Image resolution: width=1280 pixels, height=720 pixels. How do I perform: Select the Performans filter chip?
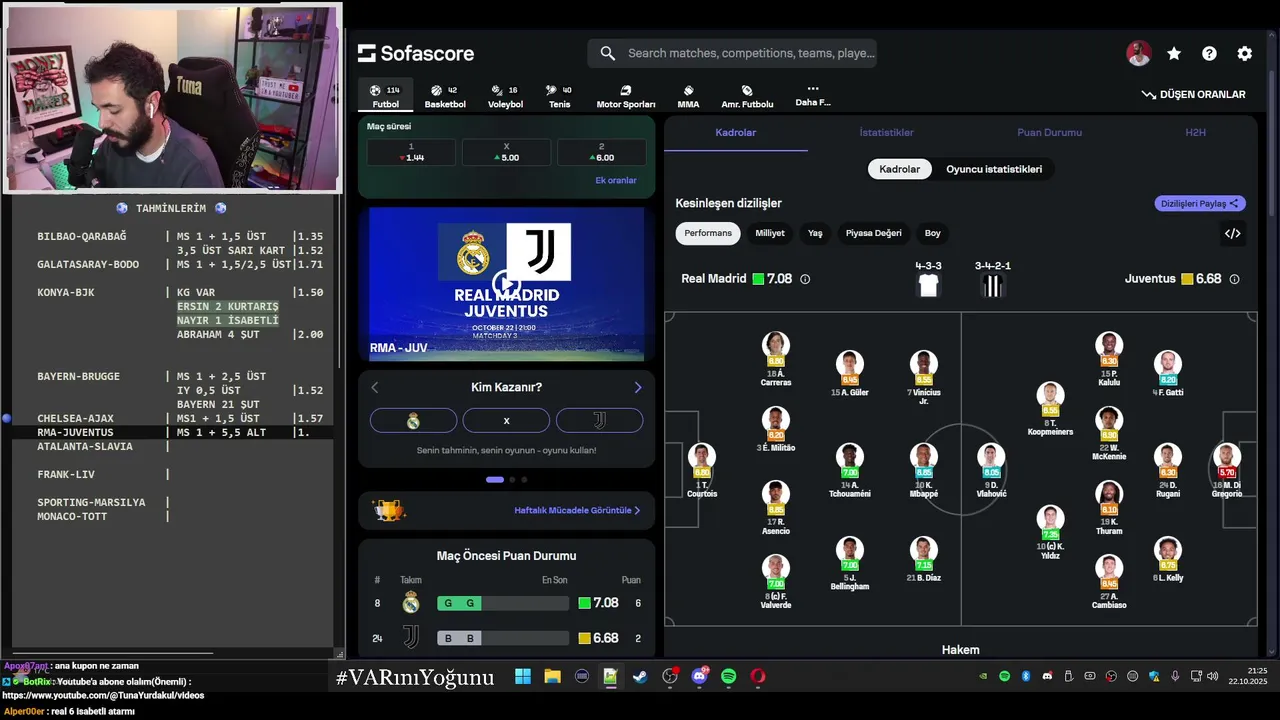[708, 233]
